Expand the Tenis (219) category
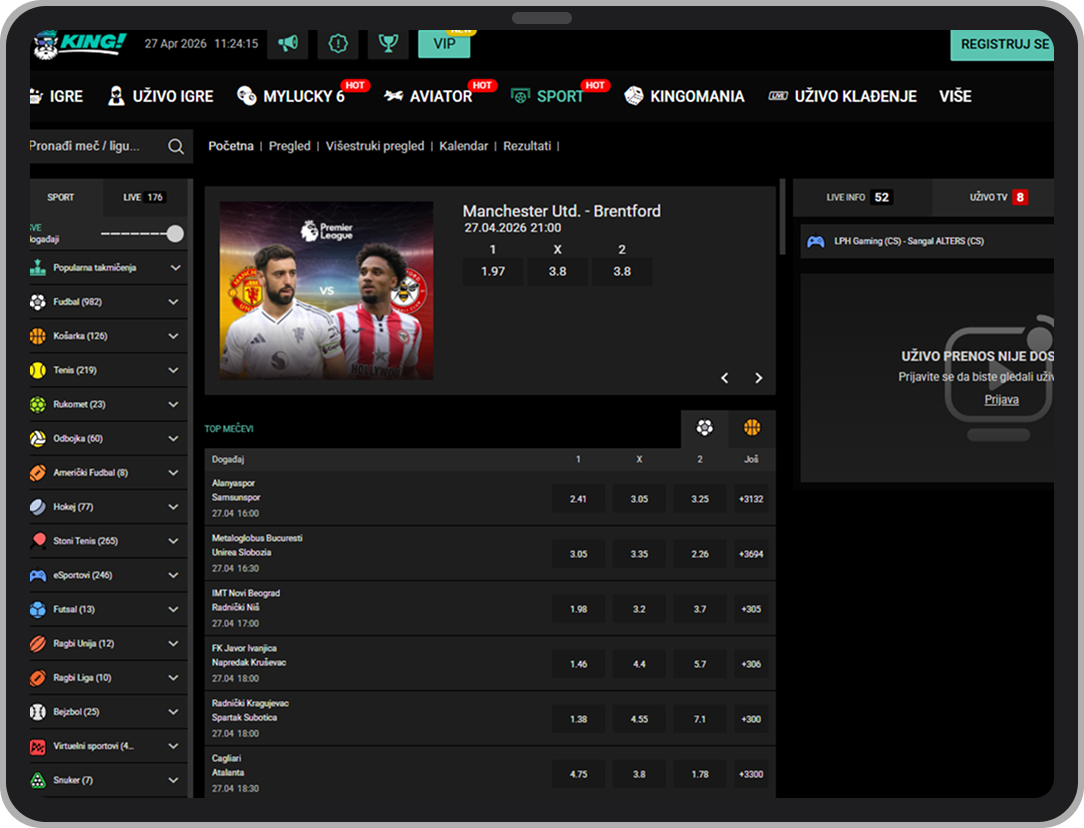This screenshot has height=828, width=1084. coord(174,370)
